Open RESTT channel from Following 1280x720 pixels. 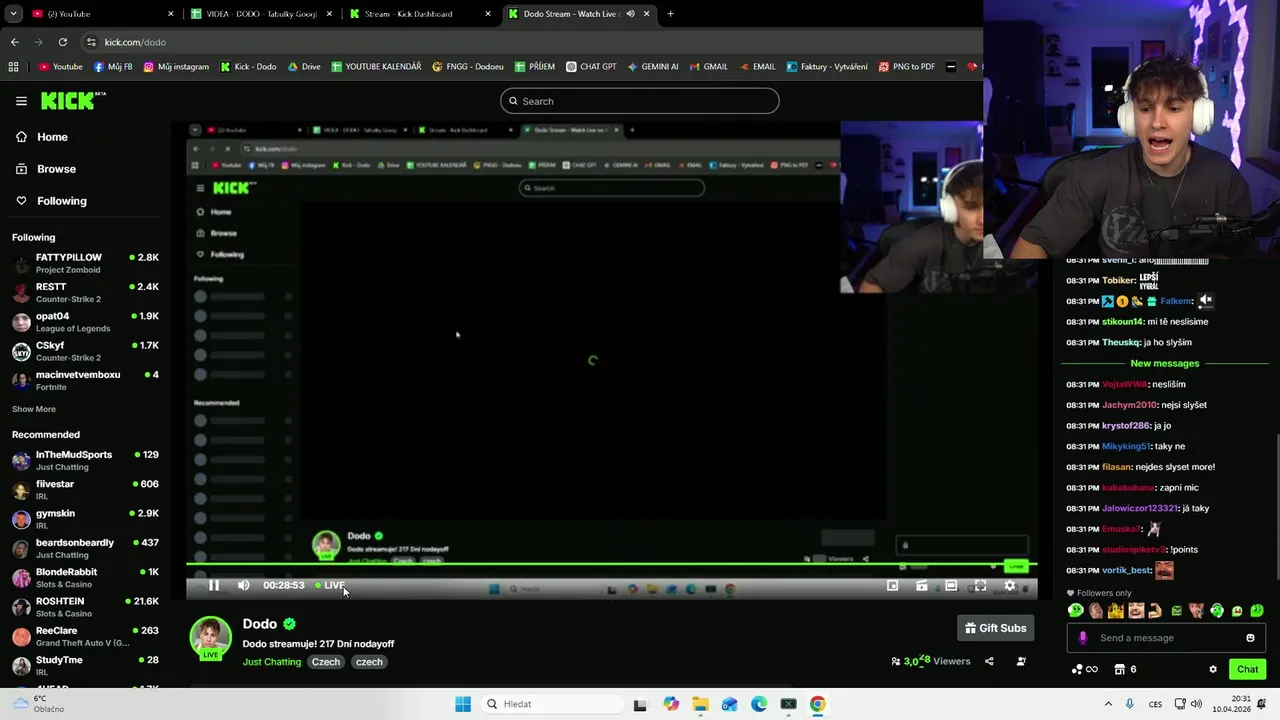pyautogui.click(x=86, y=292)
